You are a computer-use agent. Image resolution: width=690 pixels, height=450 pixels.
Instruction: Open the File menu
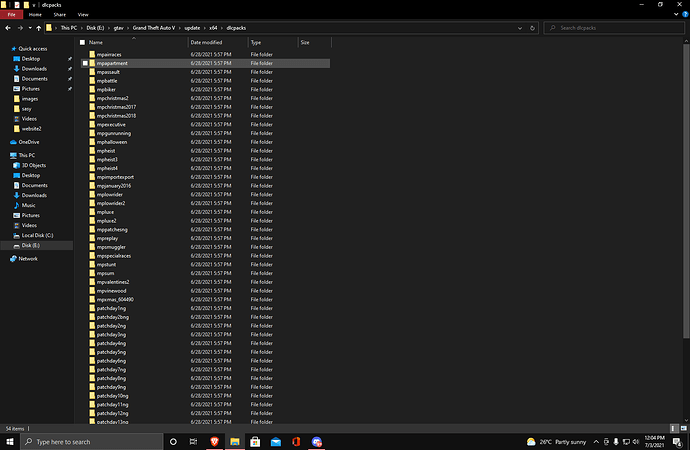[10, 16]
